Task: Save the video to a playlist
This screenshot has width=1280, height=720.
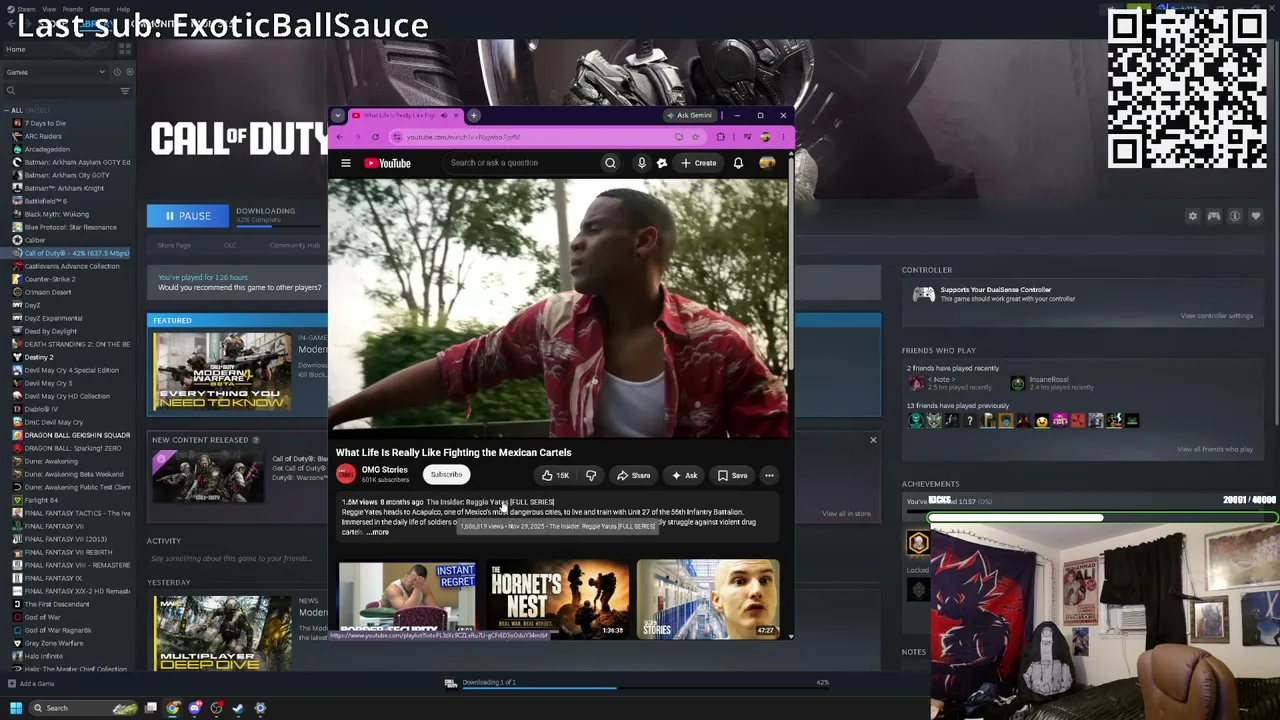Action: [x=732, y=475]
